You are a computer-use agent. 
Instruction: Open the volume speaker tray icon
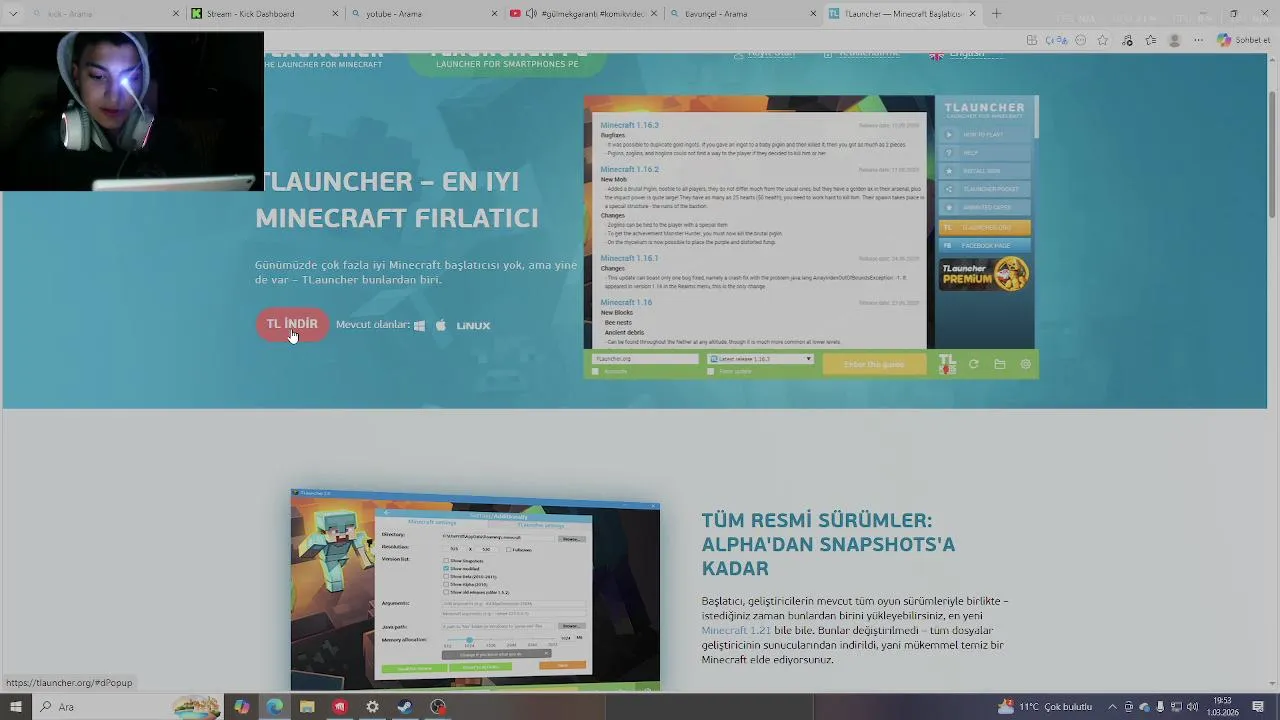1193,707
